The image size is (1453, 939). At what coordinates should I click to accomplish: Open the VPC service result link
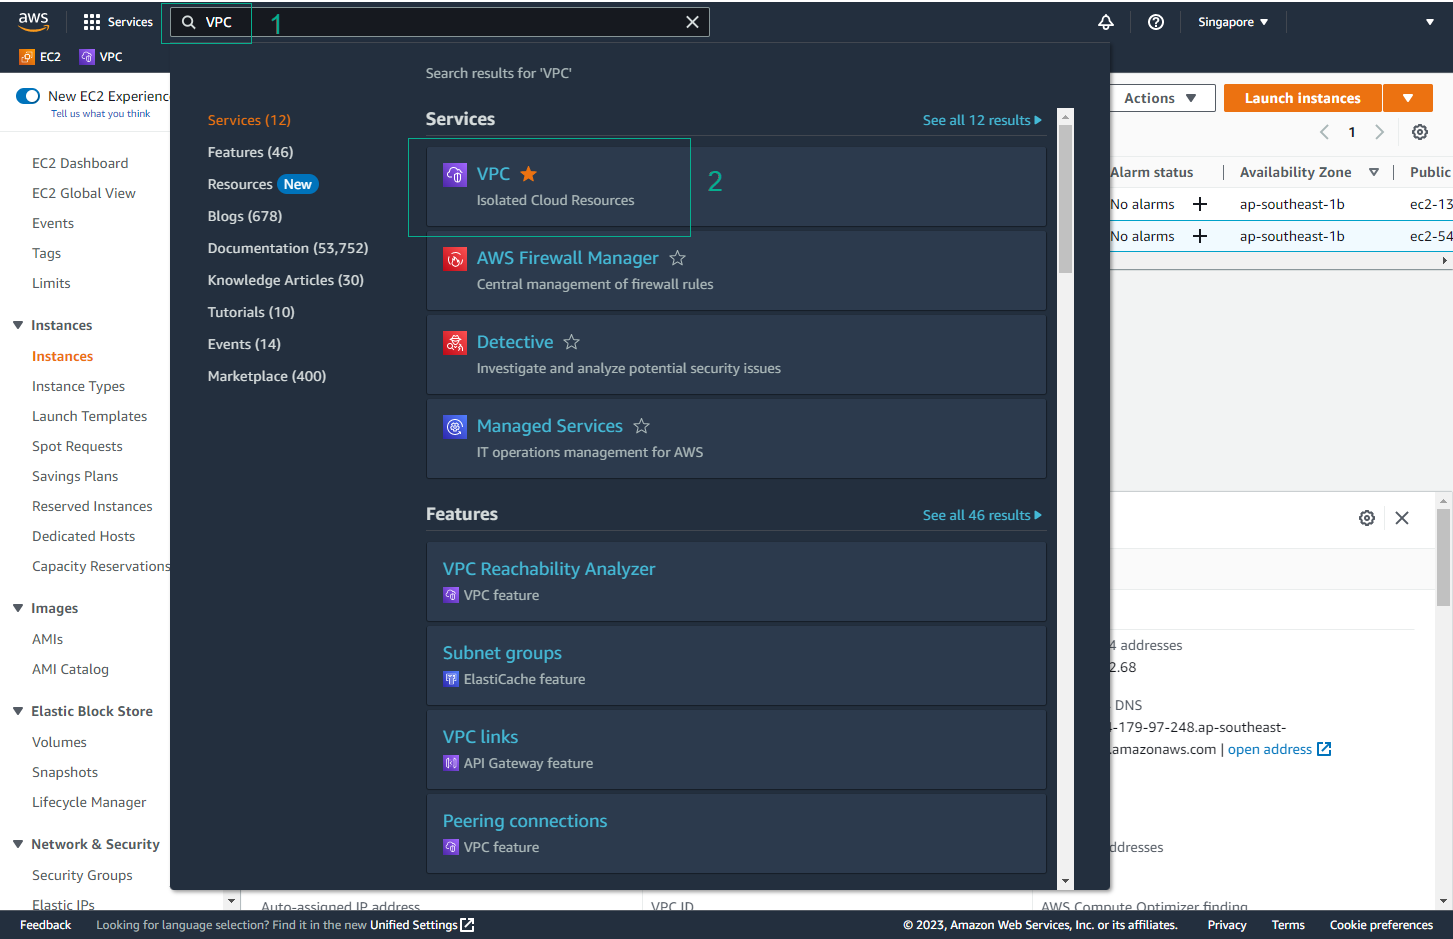493,174
